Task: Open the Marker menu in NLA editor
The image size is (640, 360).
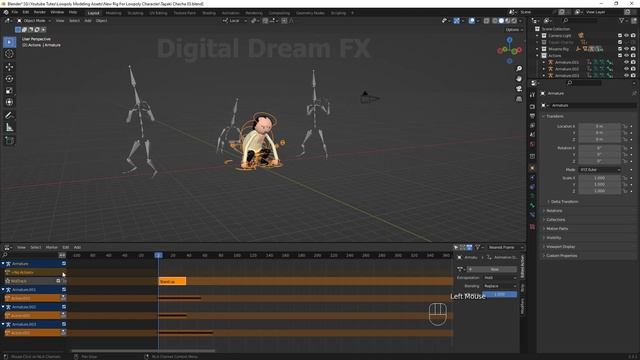Action: [51, 247]
